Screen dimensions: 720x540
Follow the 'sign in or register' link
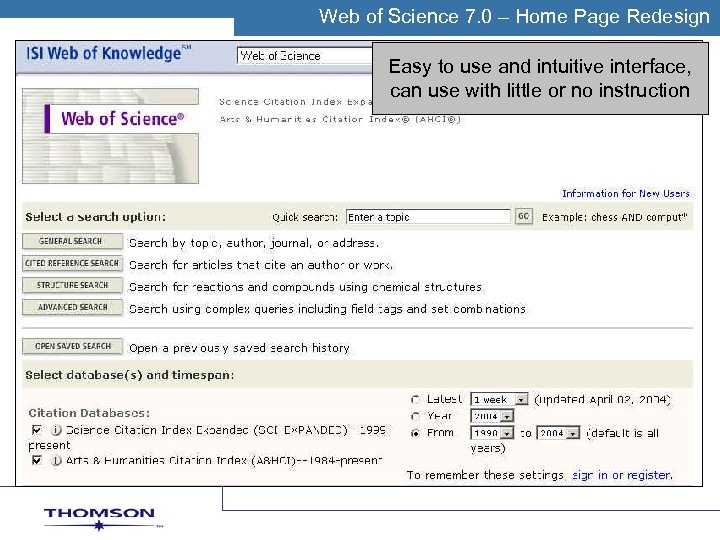click(622, 475)
